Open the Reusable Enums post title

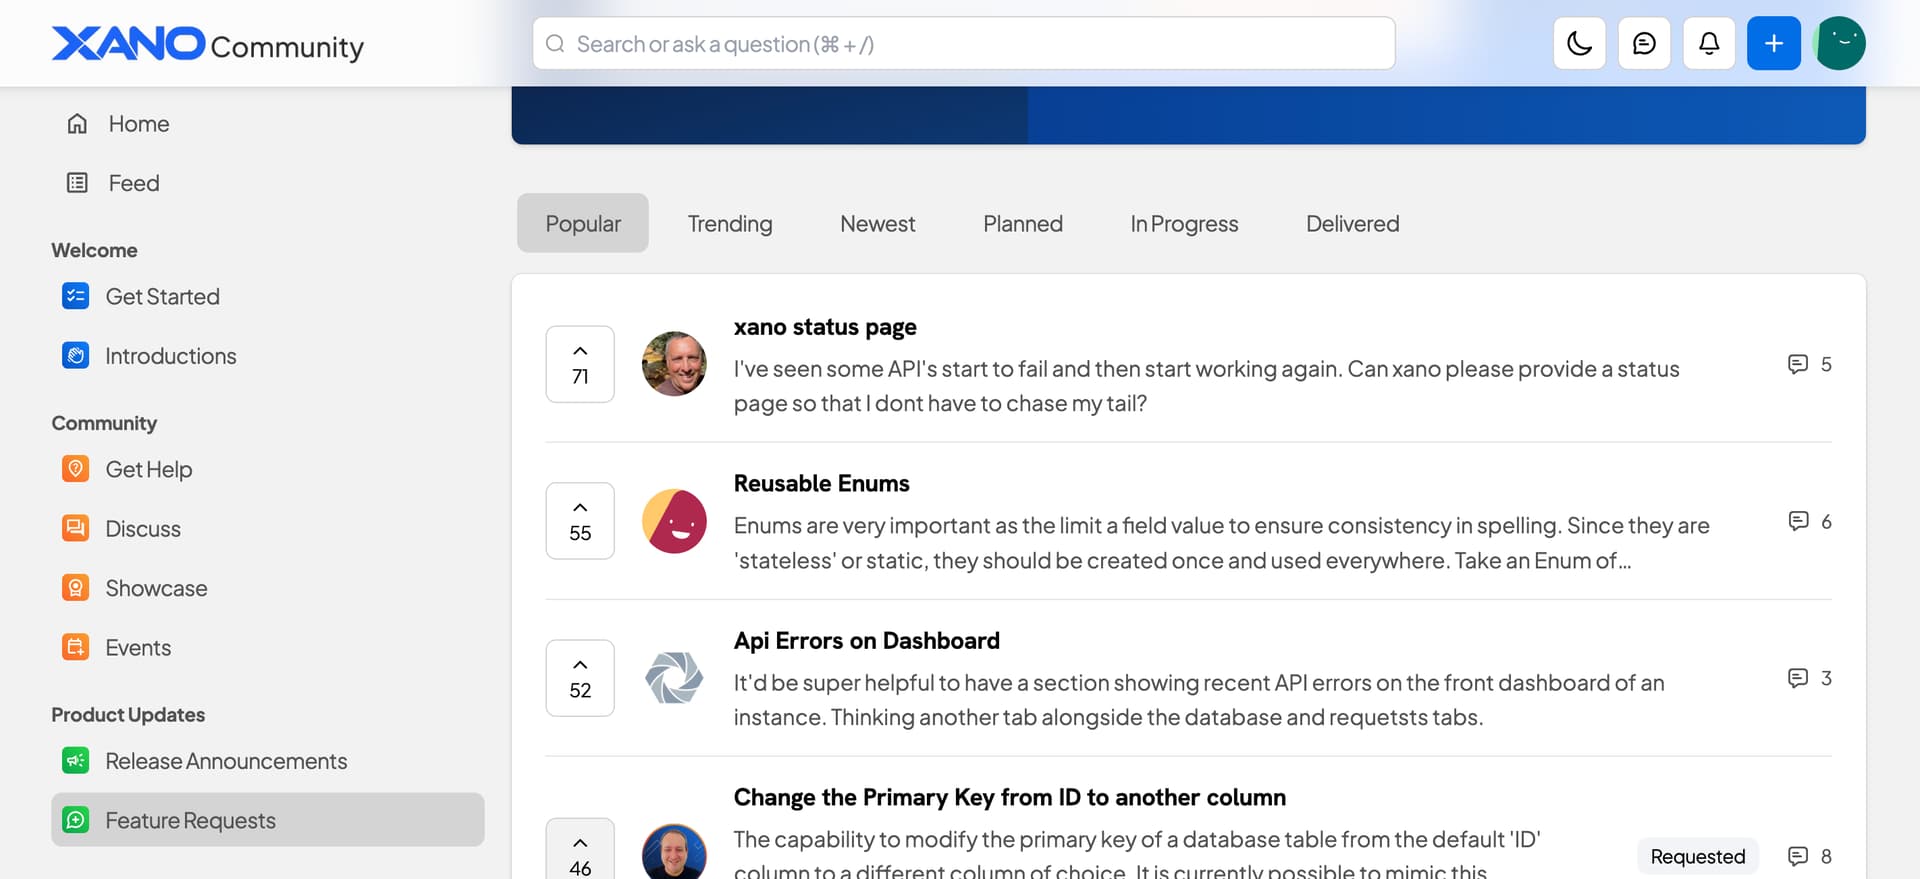click(822, 484)
